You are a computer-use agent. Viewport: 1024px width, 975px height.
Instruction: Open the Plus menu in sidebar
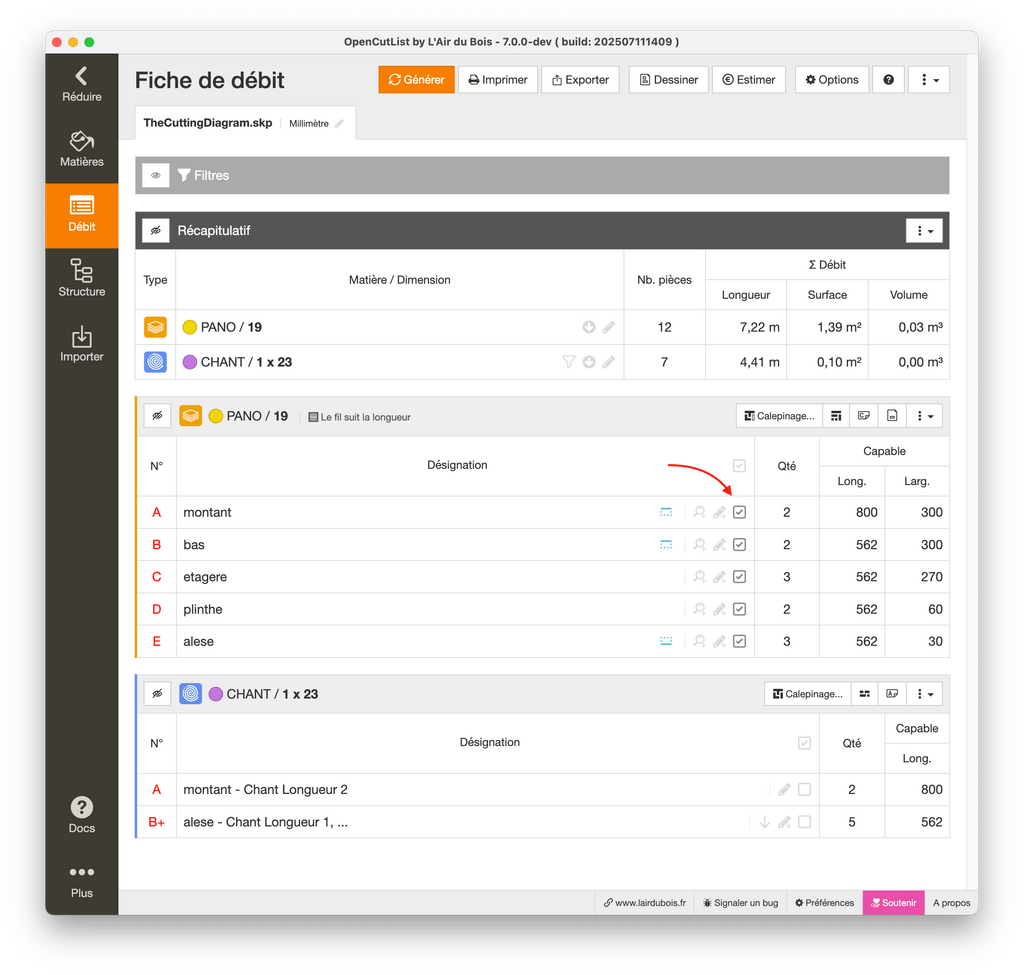click(x=82, y=882)
